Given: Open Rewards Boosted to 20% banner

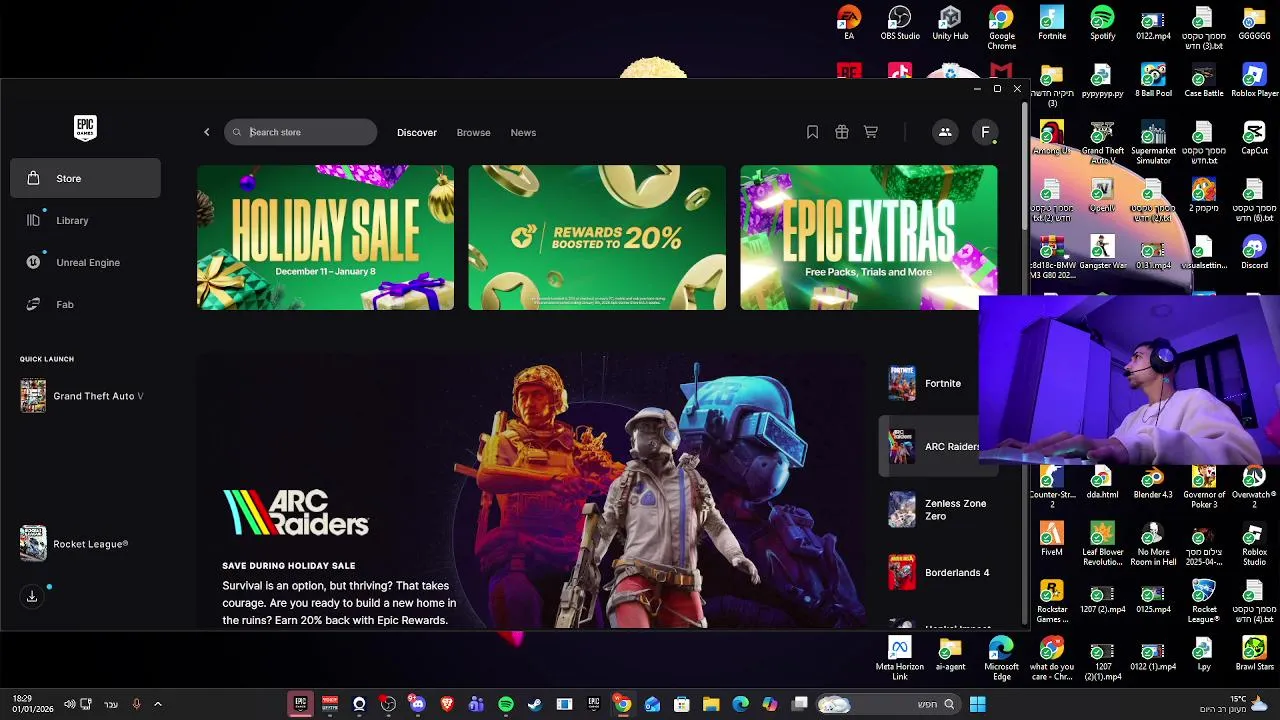Looking at the screenshot, I should 597,237.
